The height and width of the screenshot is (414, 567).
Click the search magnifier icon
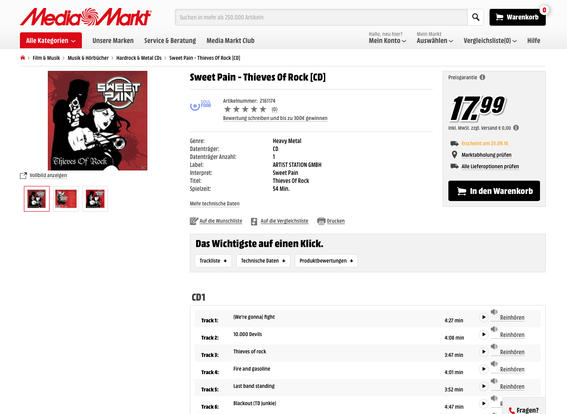coord(476,17)
